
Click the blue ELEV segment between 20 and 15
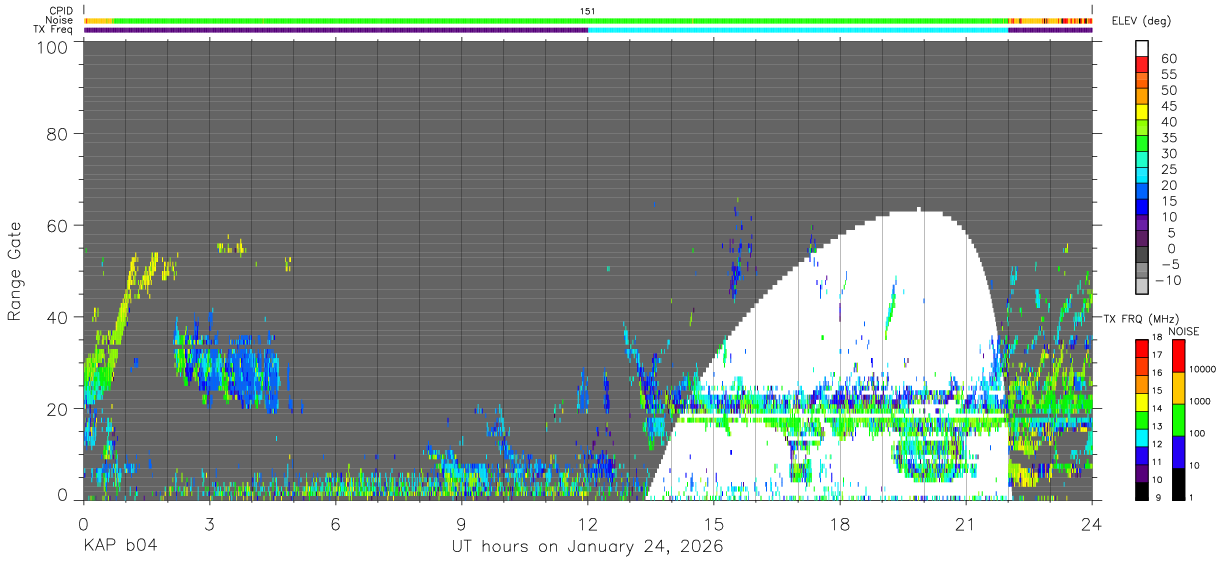point(1142,193)
